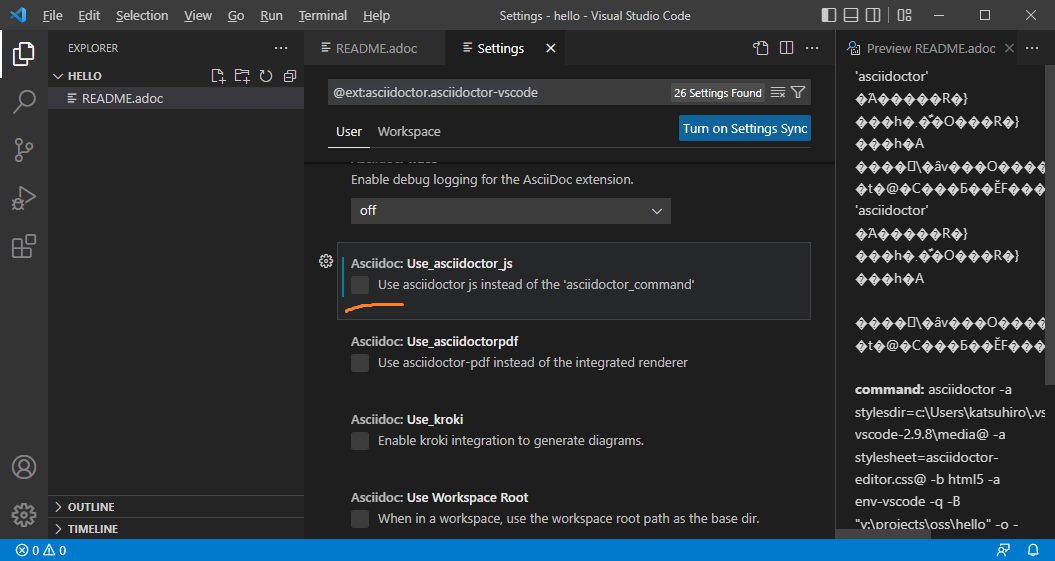Open notifications bell in status bar
The width and height of the screenshot is (1055, 561).
1033,550
